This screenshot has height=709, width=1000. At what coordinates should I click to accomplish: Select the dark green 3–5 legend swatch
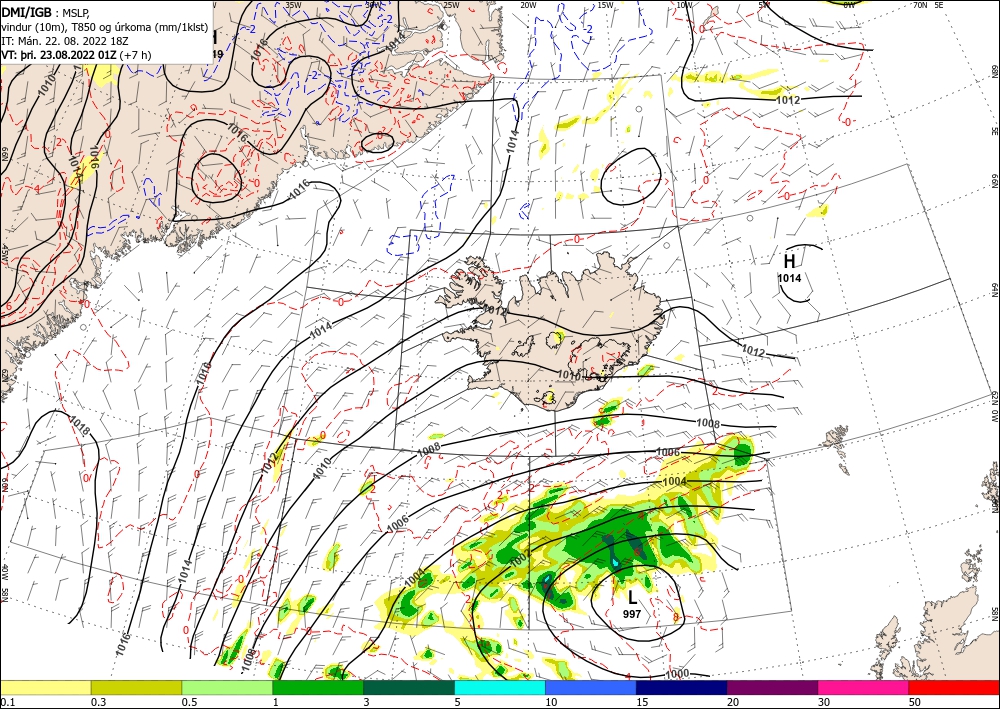point(409,687)
